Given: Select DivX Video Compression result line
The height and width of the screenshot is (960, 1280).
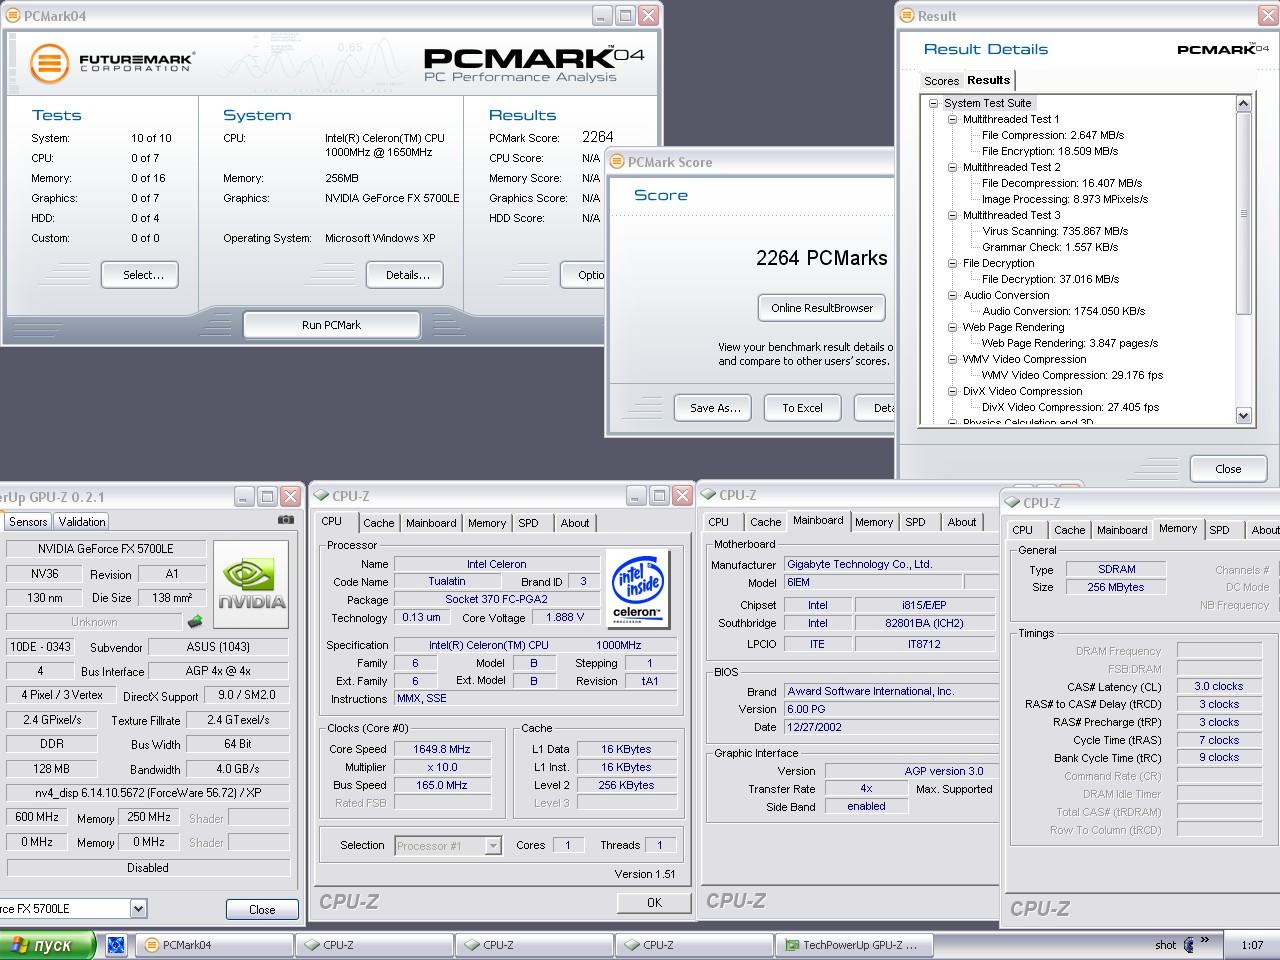Looking at the screenshot, I should [1070, 407].
